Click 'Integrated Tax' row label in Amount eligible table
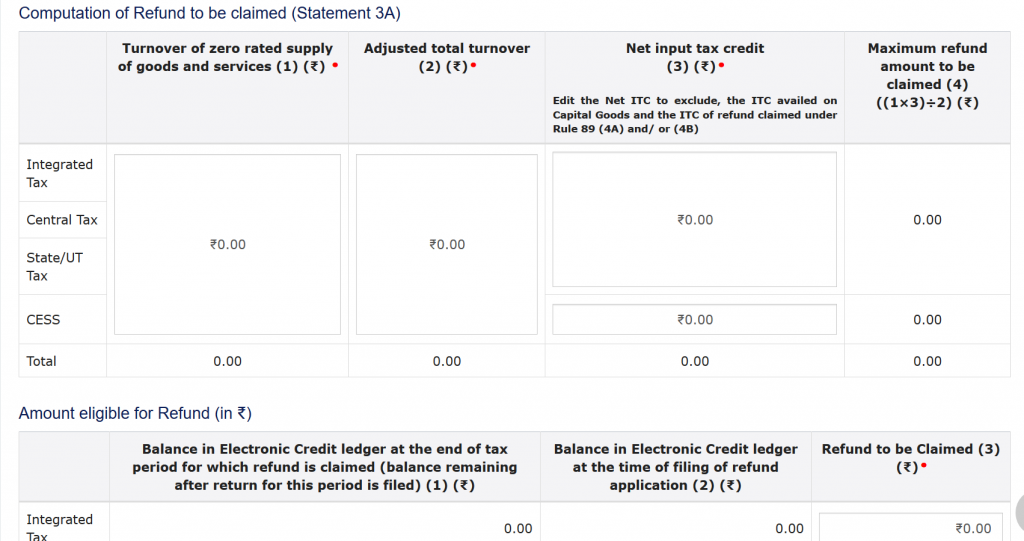 coord(59,527)
